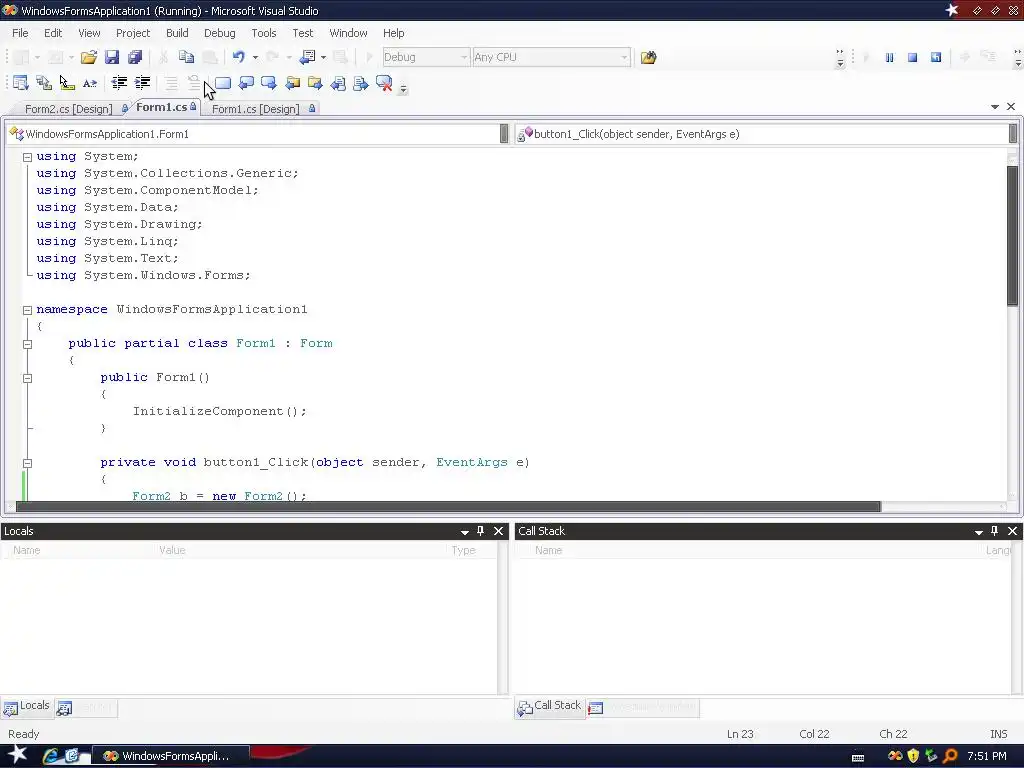The image size is (1024, 768).
Task: Click the Quick Info icon
Action: pos(67,83)
